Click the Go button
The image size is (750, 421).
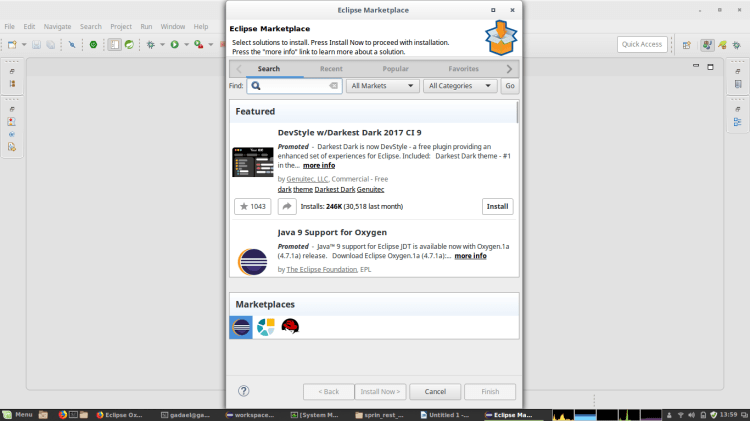click(x=510, y=86)
